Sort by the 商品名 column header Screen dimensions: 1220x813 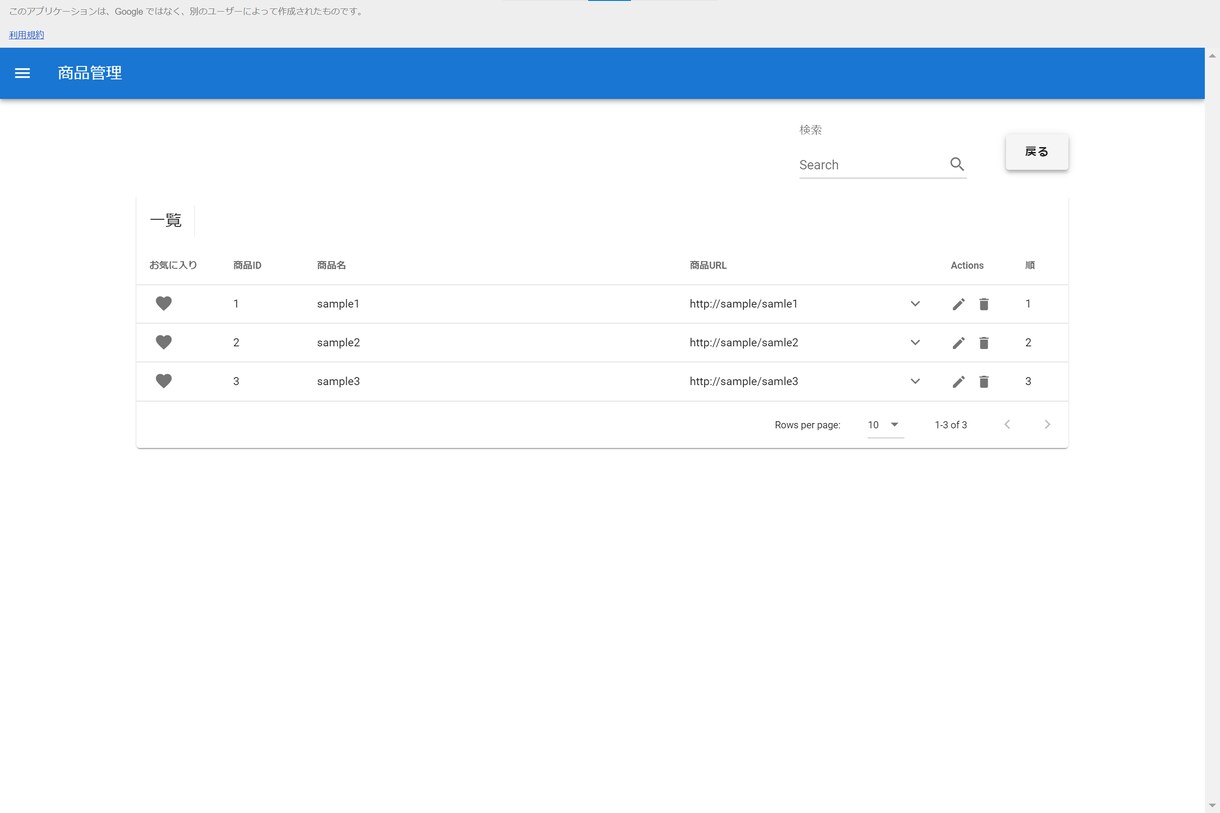(331, 265)
